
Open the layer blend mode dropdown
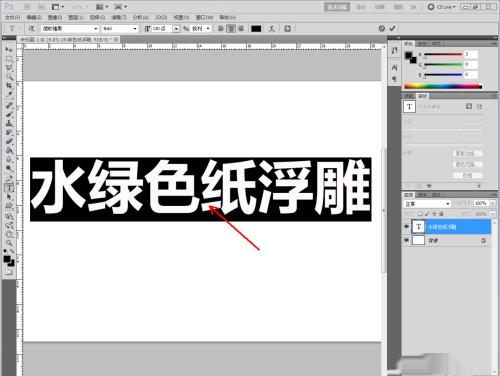[427, 204]
